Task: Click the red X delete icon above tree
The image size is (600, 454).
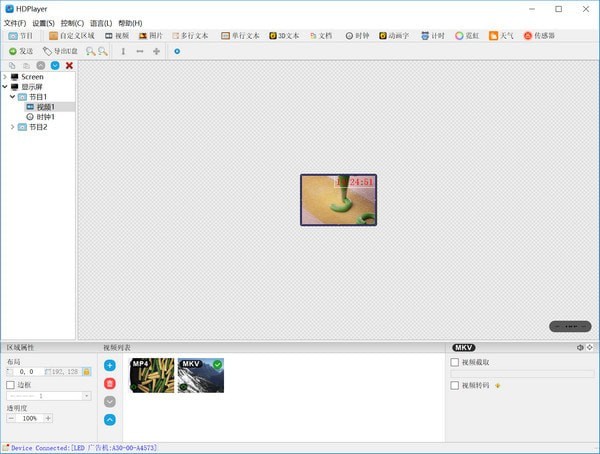Action: pos(69,65)
